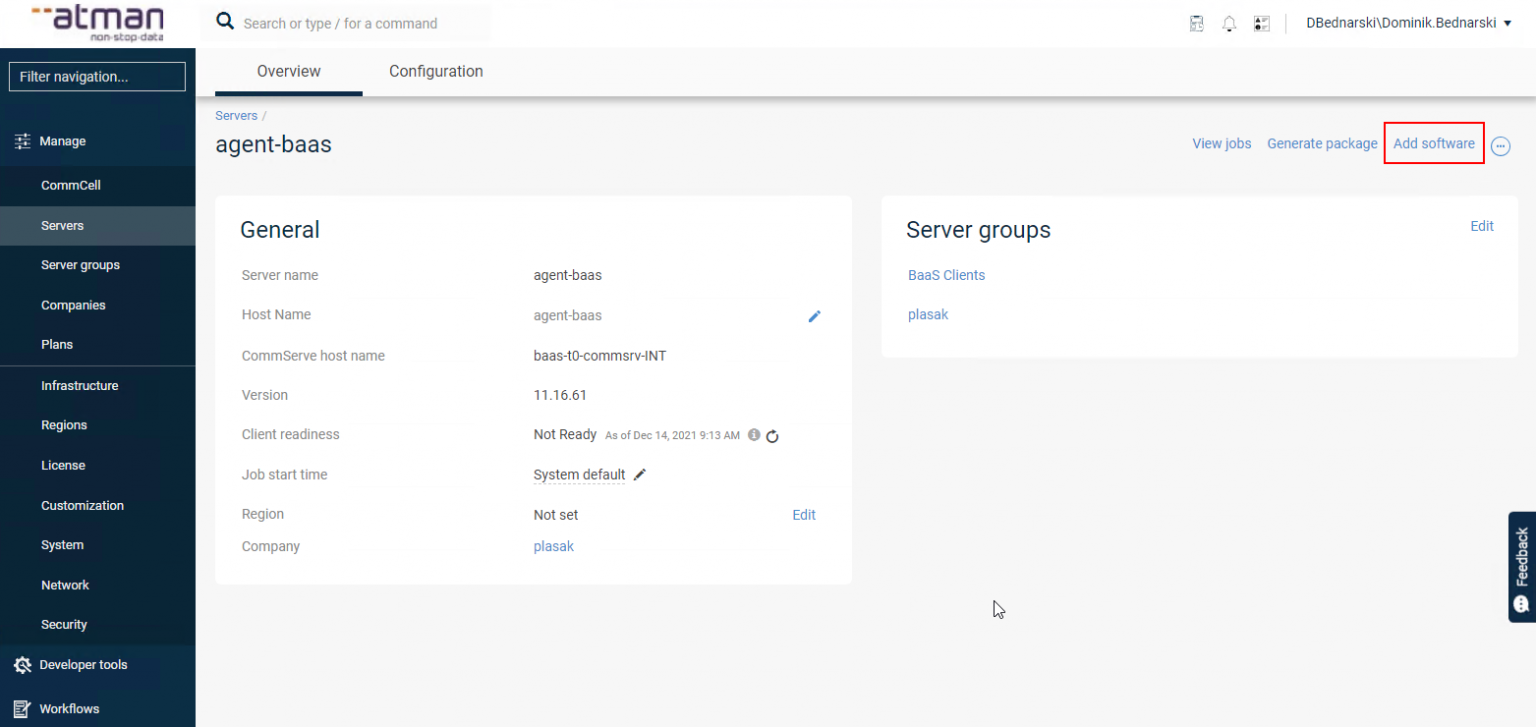1536x727 pixels.
Task: Click in the Filter navigation field
Action: pos(97,77)
